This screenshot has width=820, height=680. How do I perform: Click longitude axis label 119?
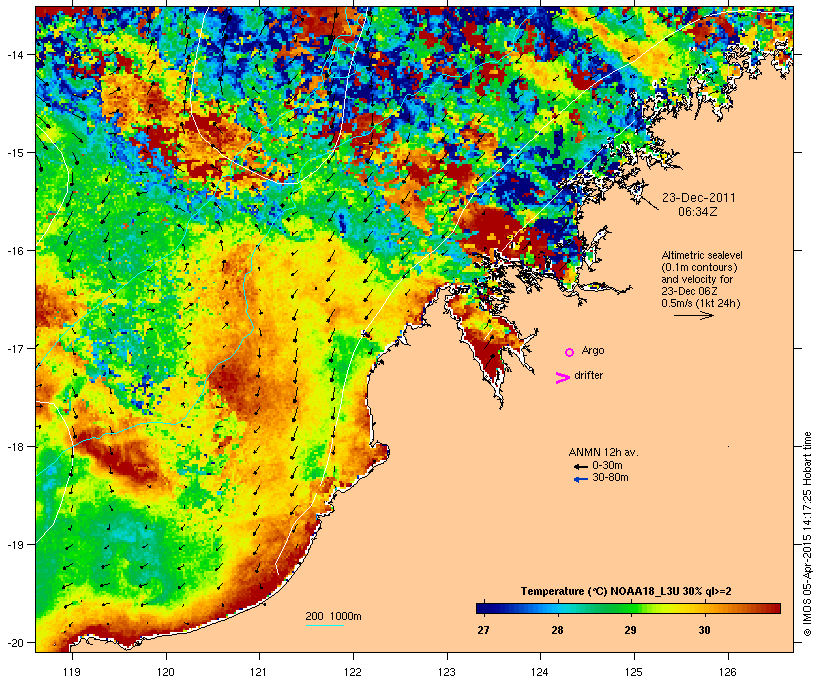[72, 671]
